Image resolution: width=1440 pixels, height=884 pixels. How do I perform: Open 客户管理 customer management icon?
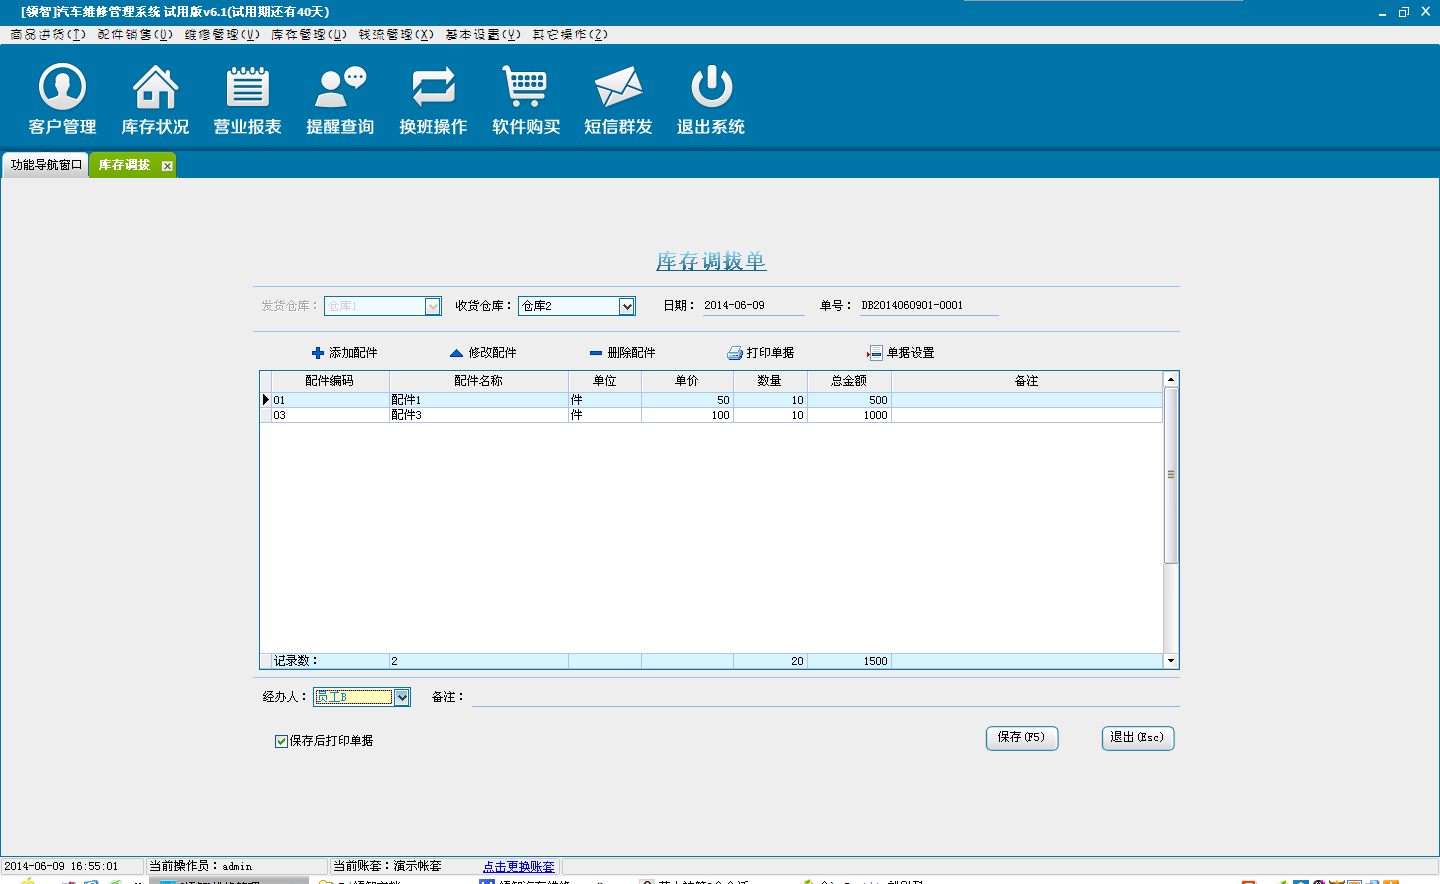[x=62, y=88]
